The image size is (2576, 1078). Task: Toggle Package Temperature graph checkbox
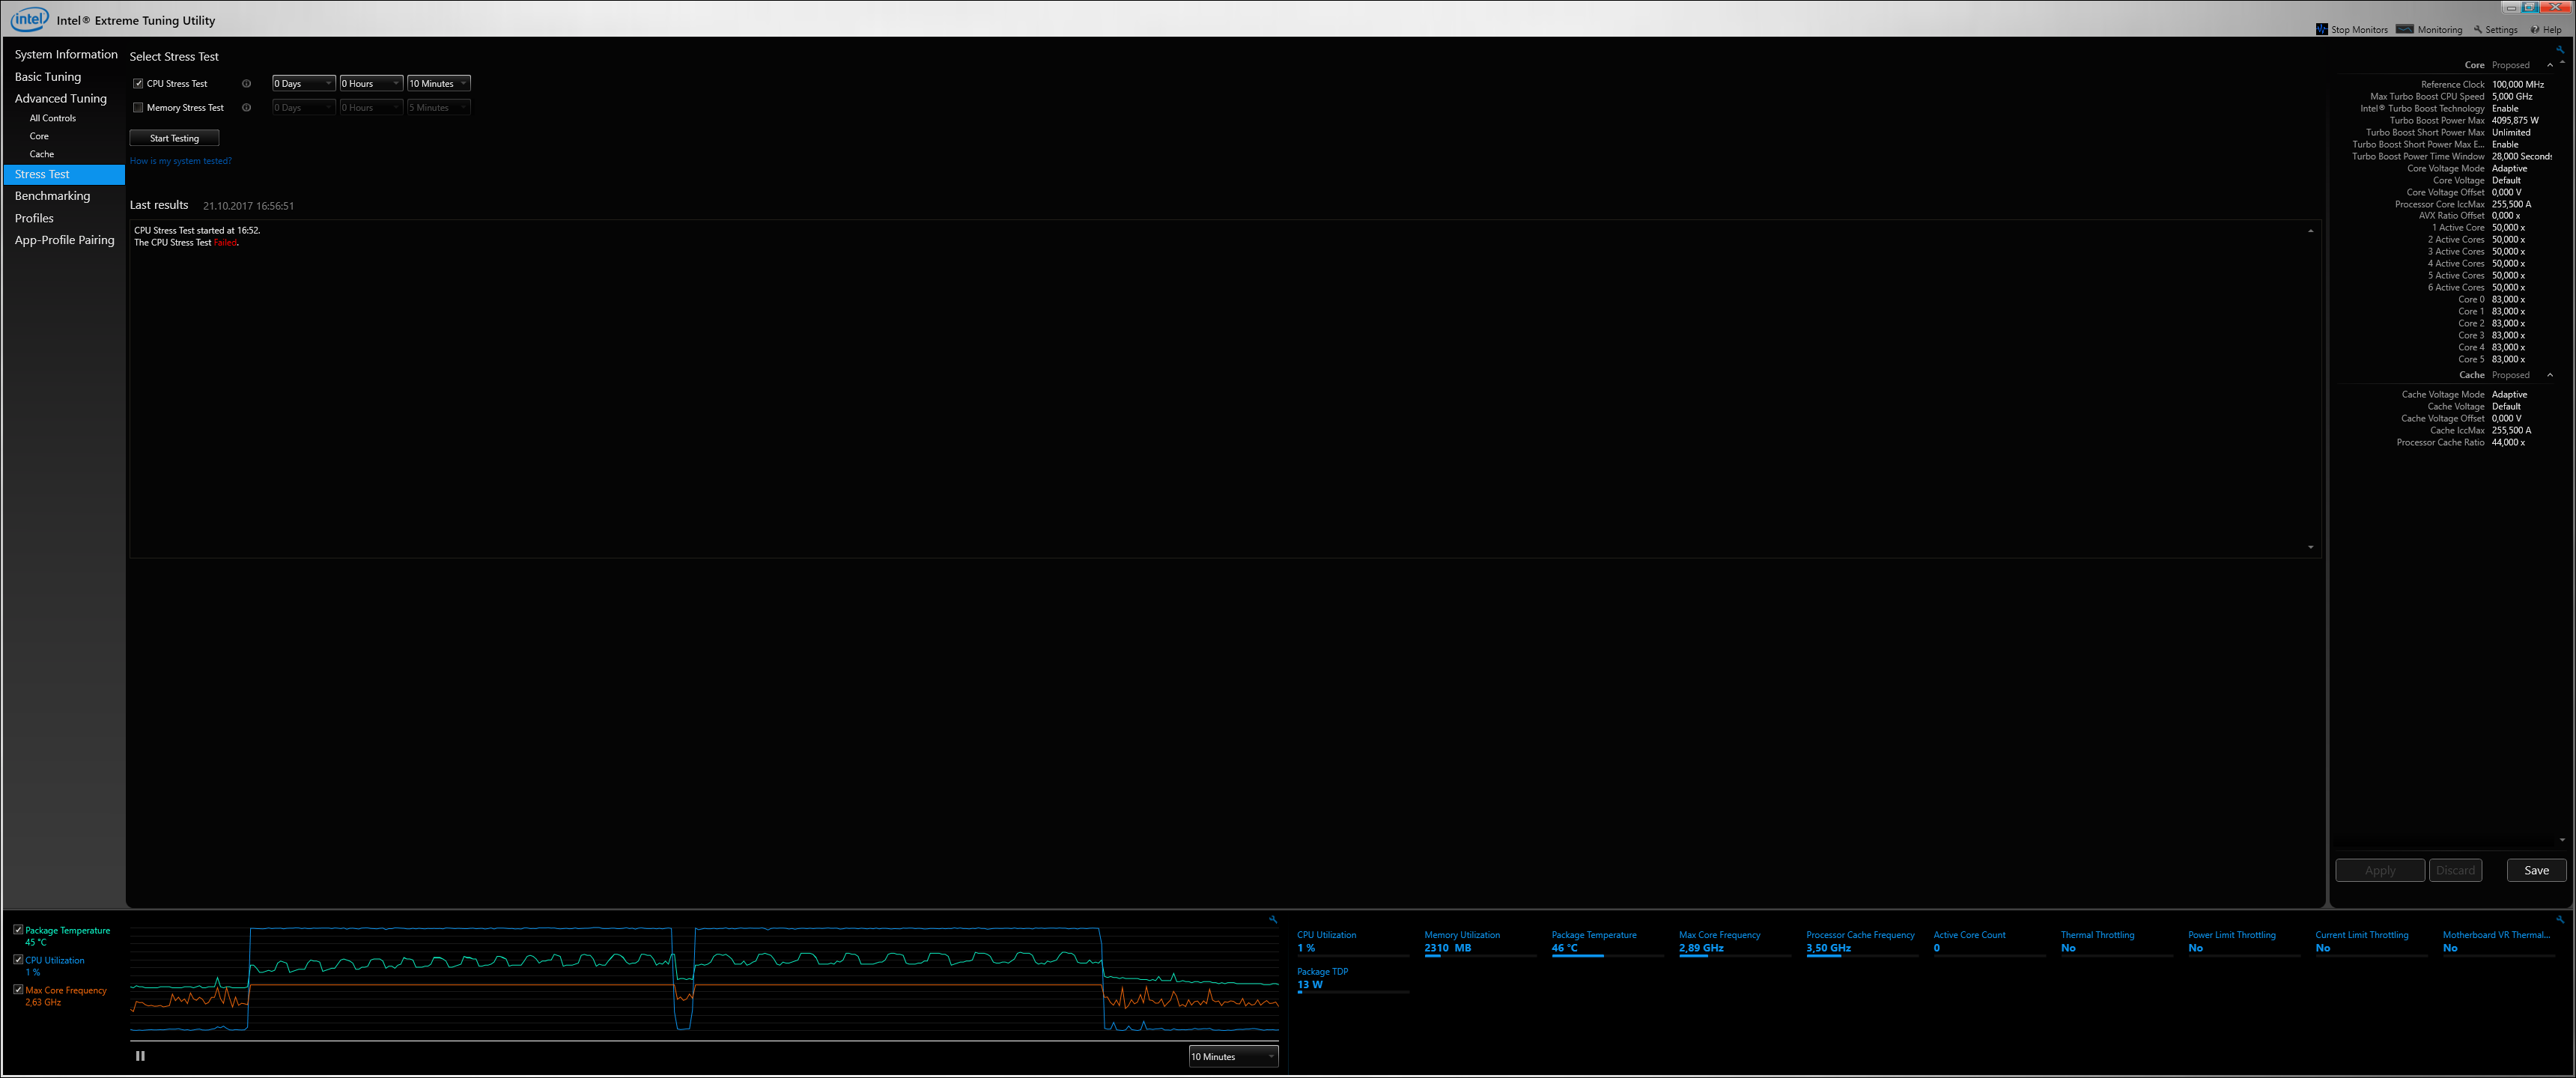click(x=18, y=929)
